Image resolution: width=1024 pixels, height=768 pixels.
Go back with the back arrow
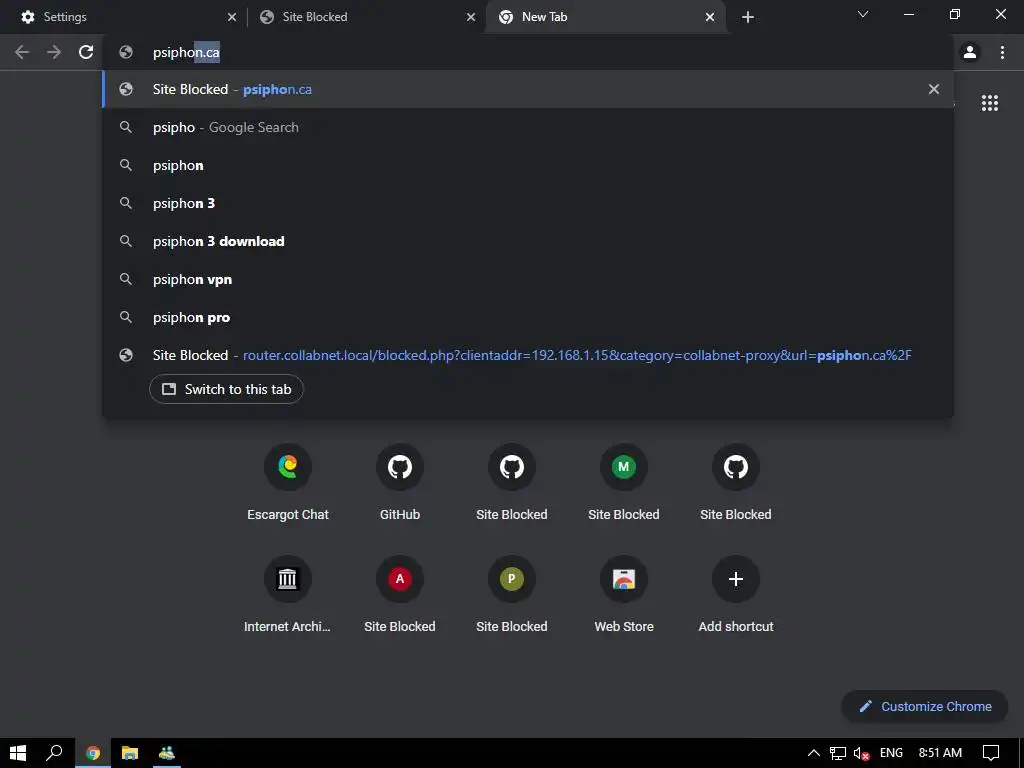22,52
